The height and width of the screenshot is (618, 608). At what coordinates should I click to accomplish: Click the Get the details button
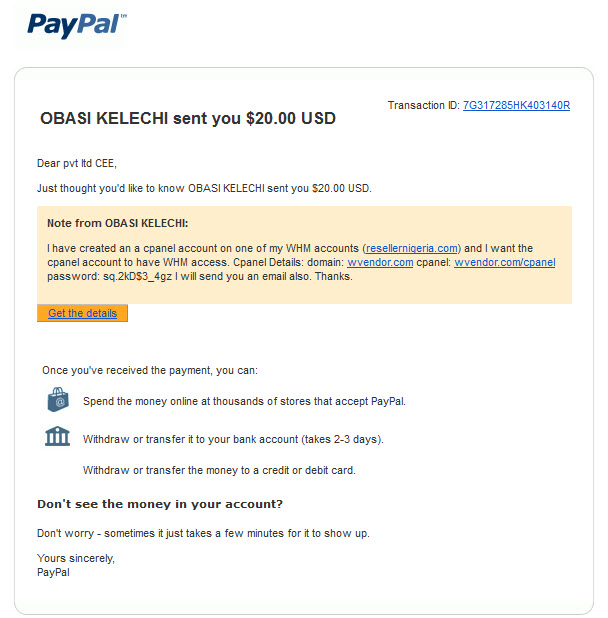pyautogui.click(x=82, y=313)
